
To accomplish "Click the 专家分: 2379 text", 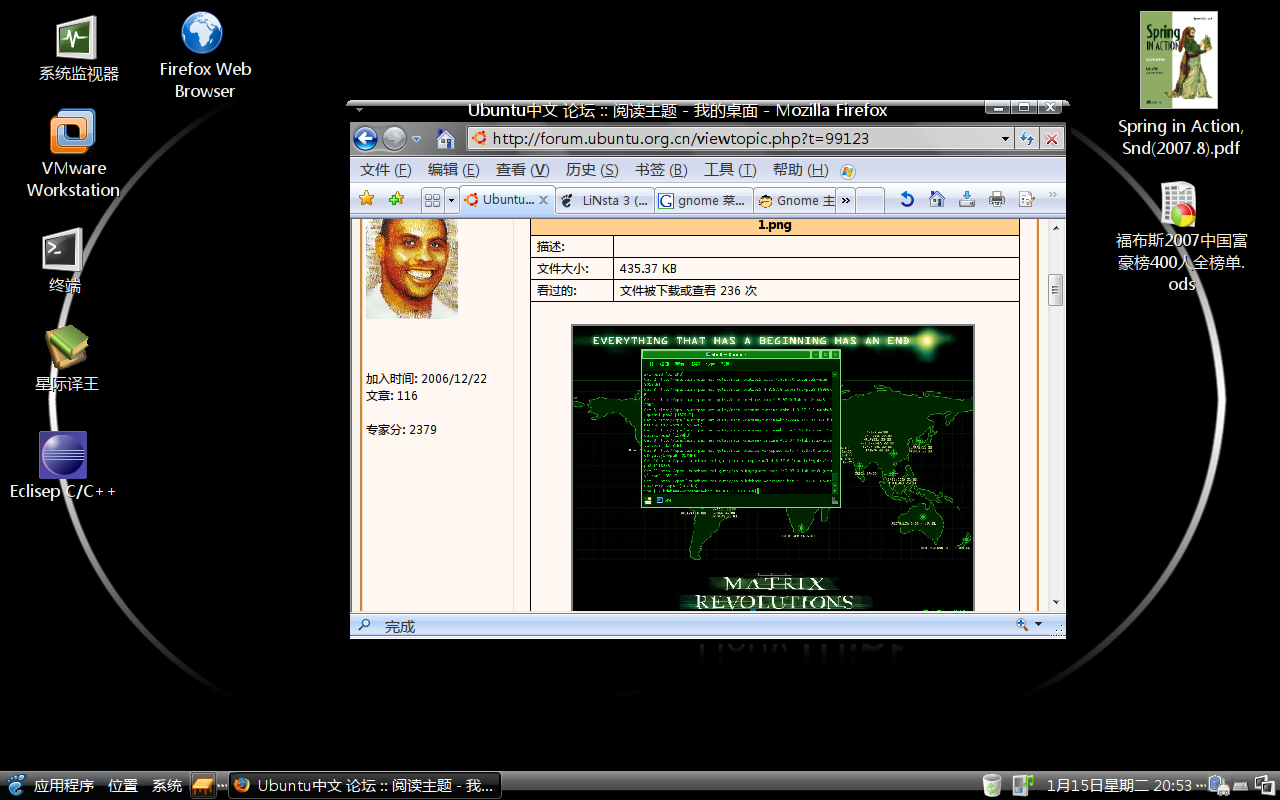I will [x=401, y=430].
